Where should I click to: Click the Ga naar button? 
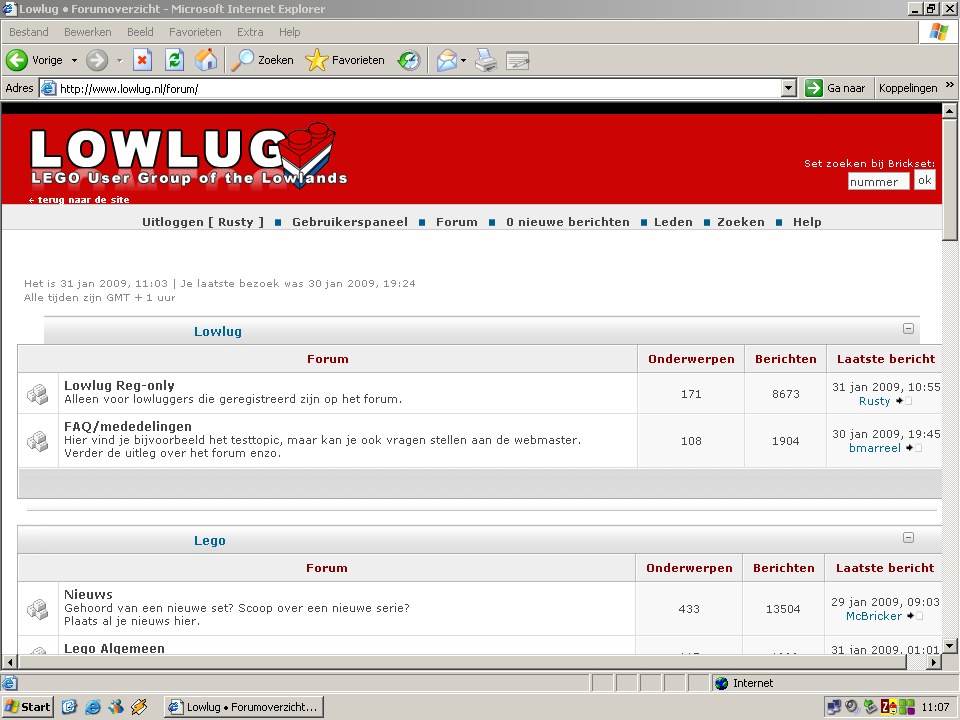pyautogui.click(x=835, y=88)
